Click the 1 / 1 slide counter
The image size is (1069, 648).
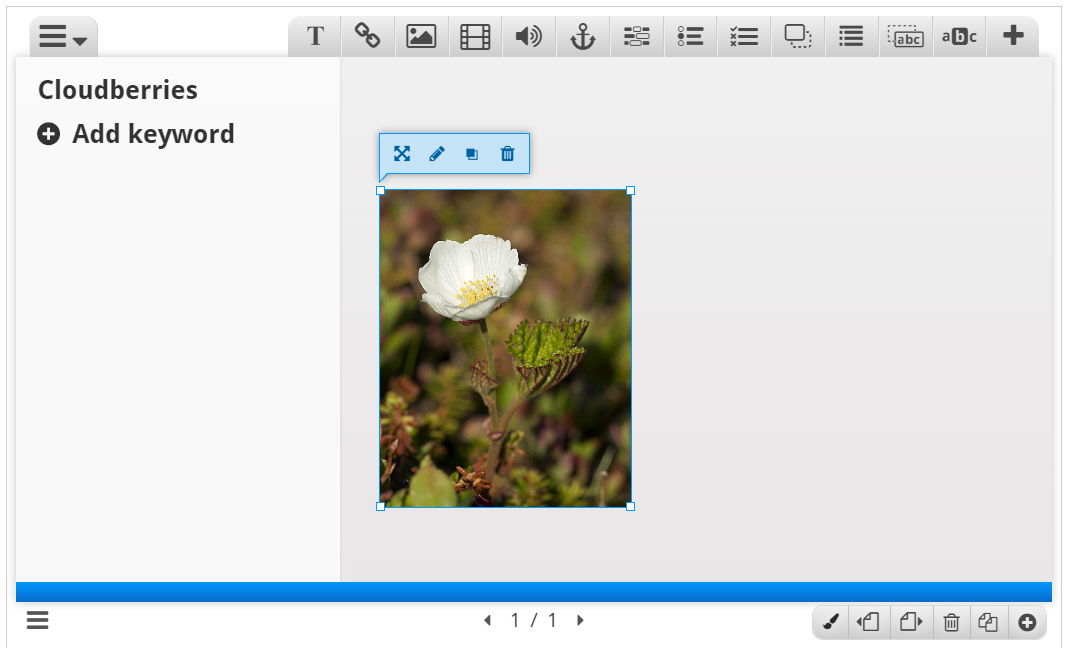534,620
